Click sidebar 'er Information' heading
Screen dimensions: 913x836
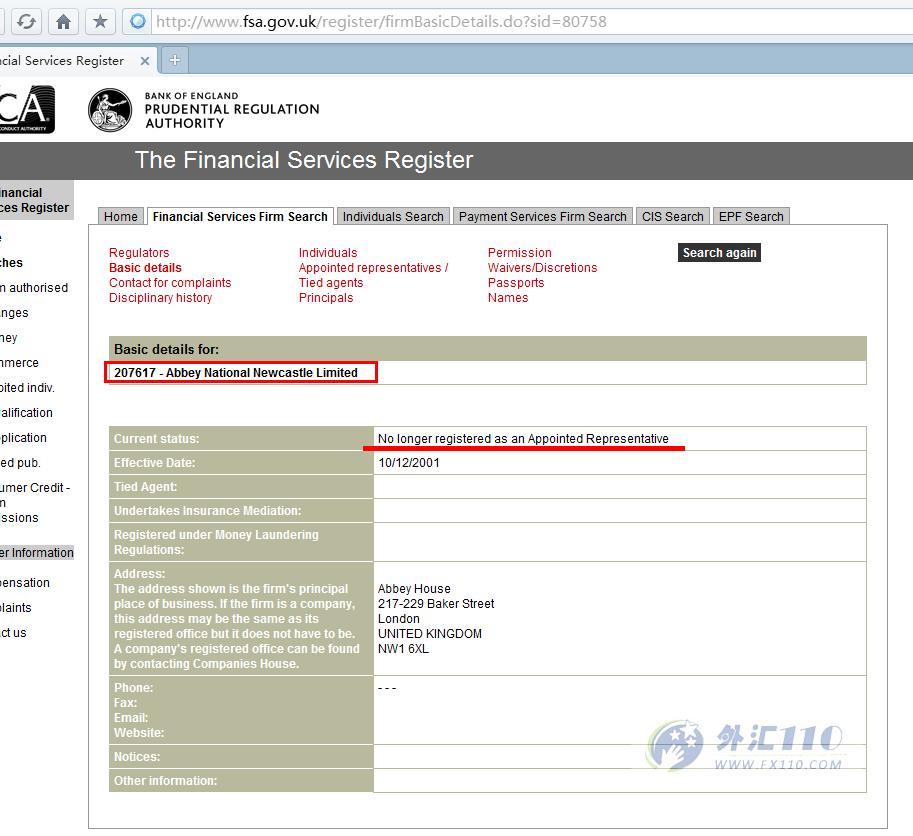[x=37, y=552]
